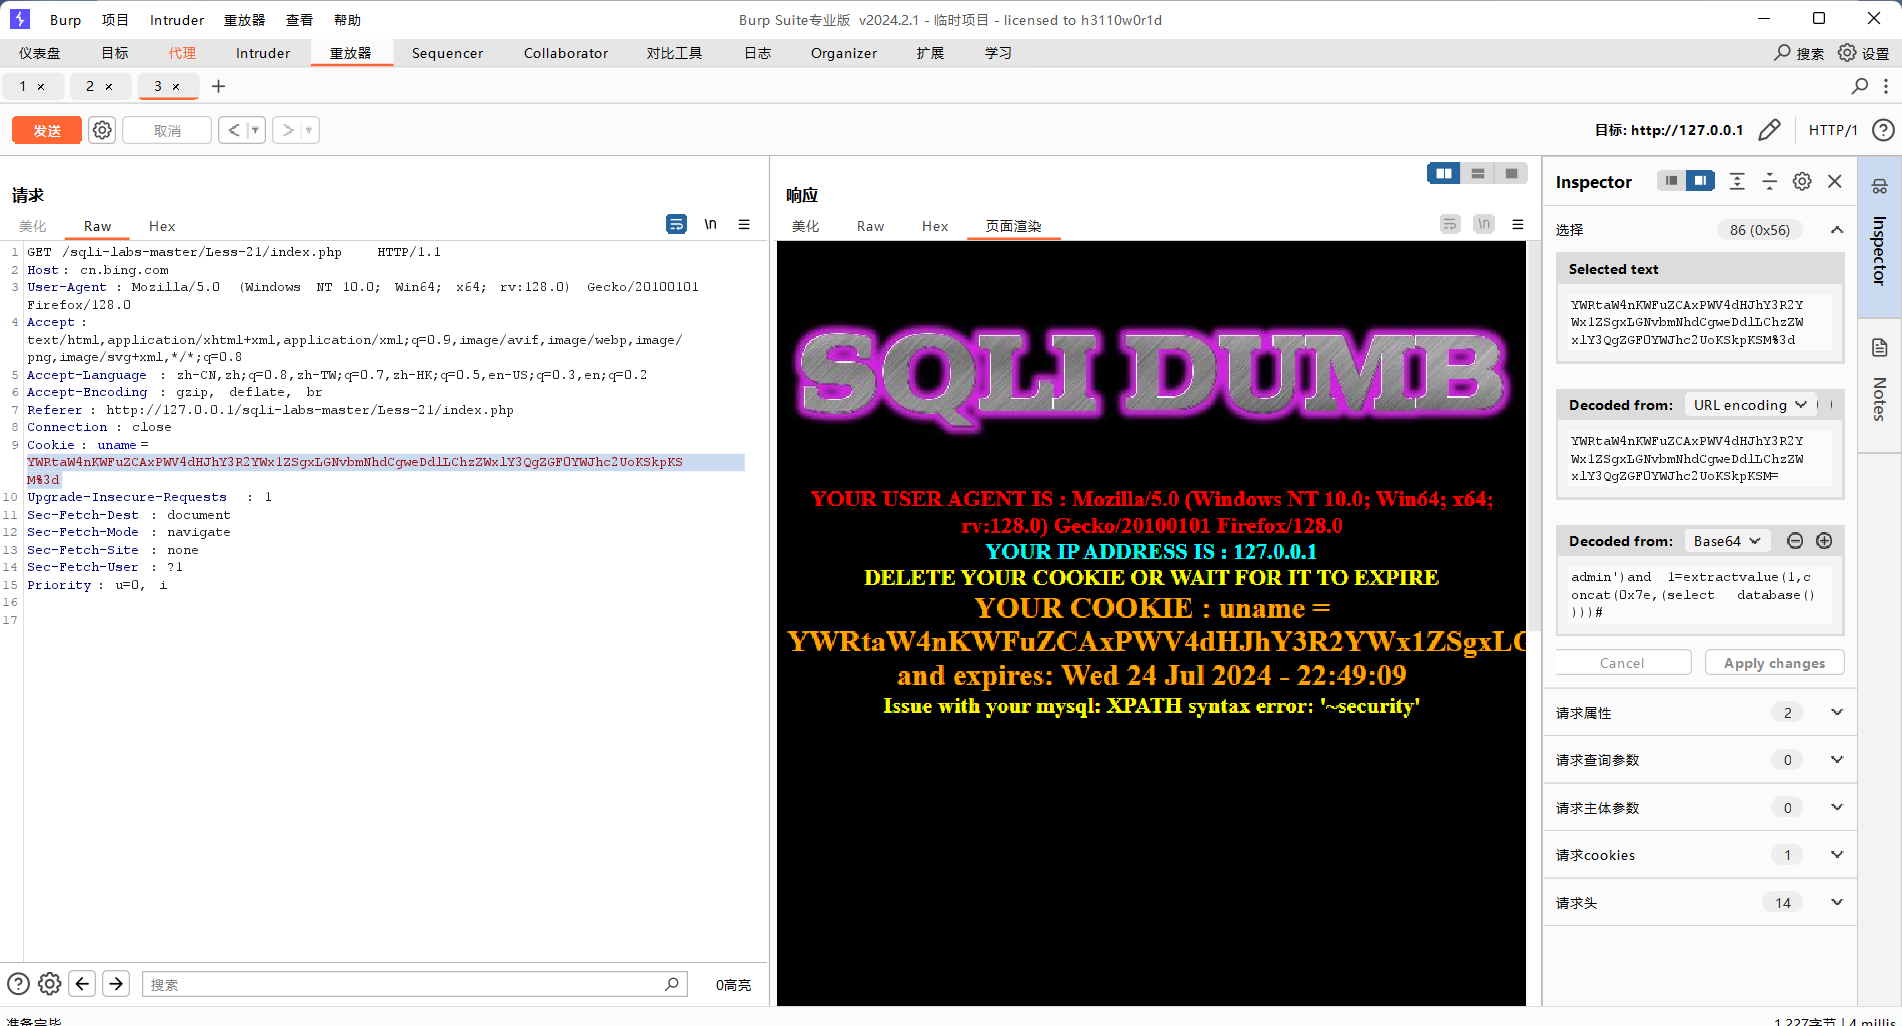
Task: Select side-by-side request/response layout
Action: [1444, 173]
